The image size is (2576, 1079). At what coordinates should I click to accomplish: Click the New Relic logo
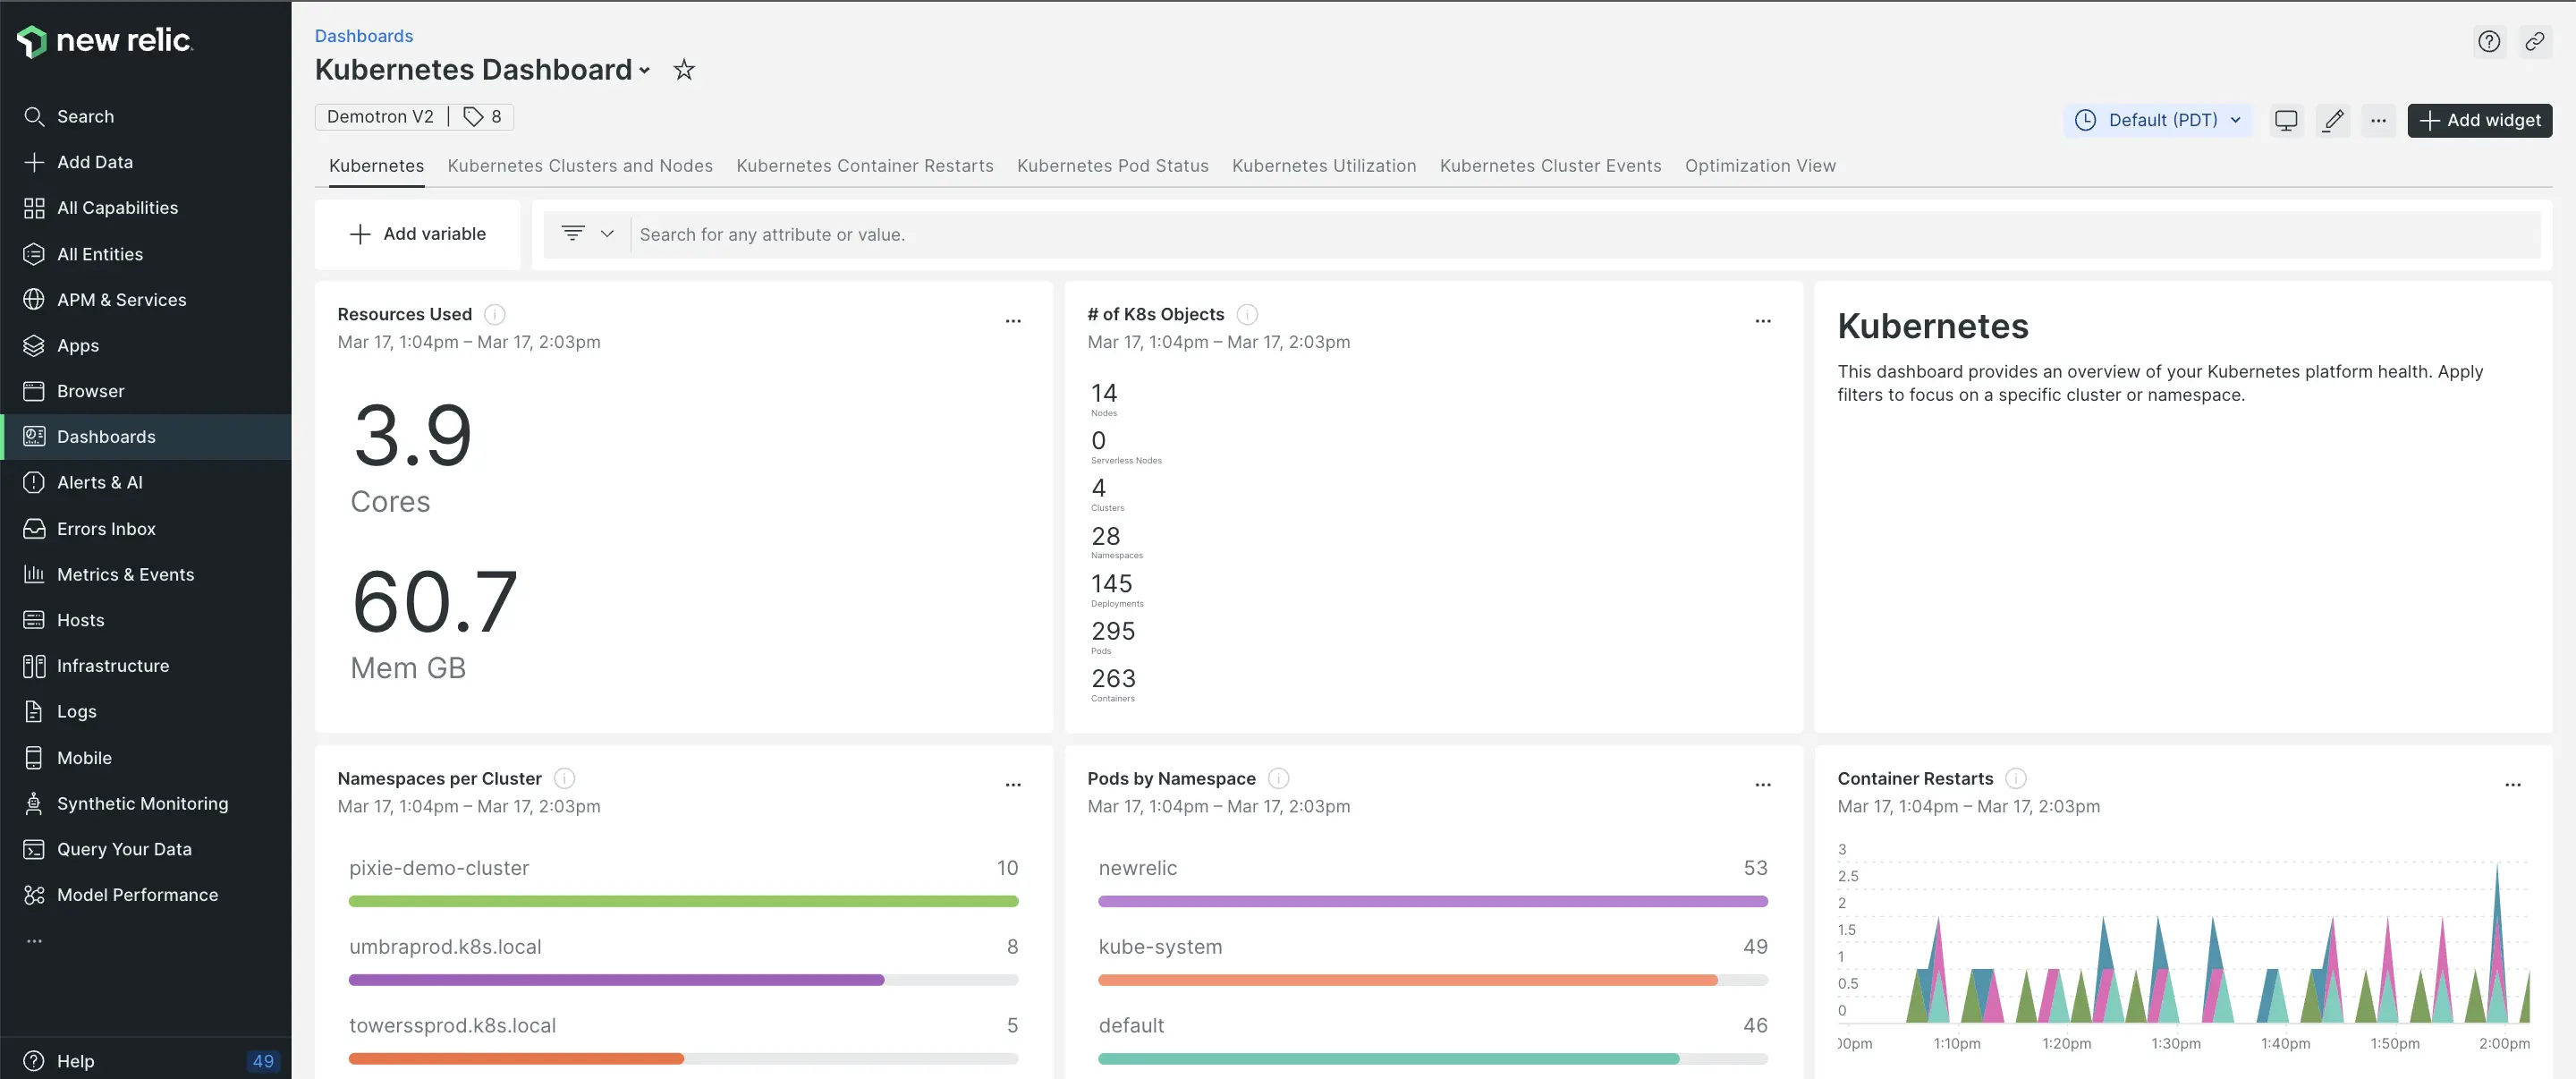pyautogui.click(x=105, y=40)
